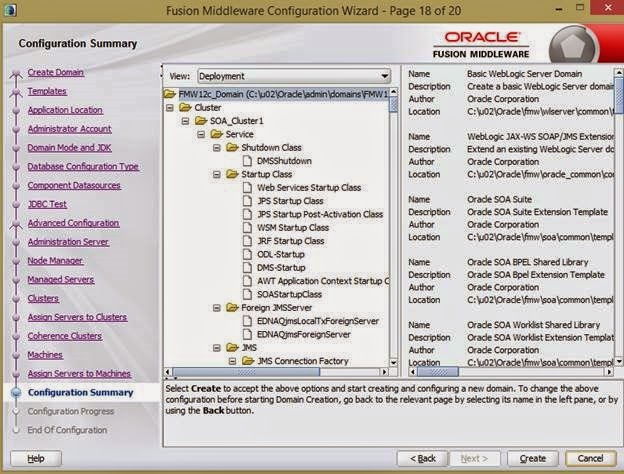Click the DMSShutdown file icon

tap(247, 161)
